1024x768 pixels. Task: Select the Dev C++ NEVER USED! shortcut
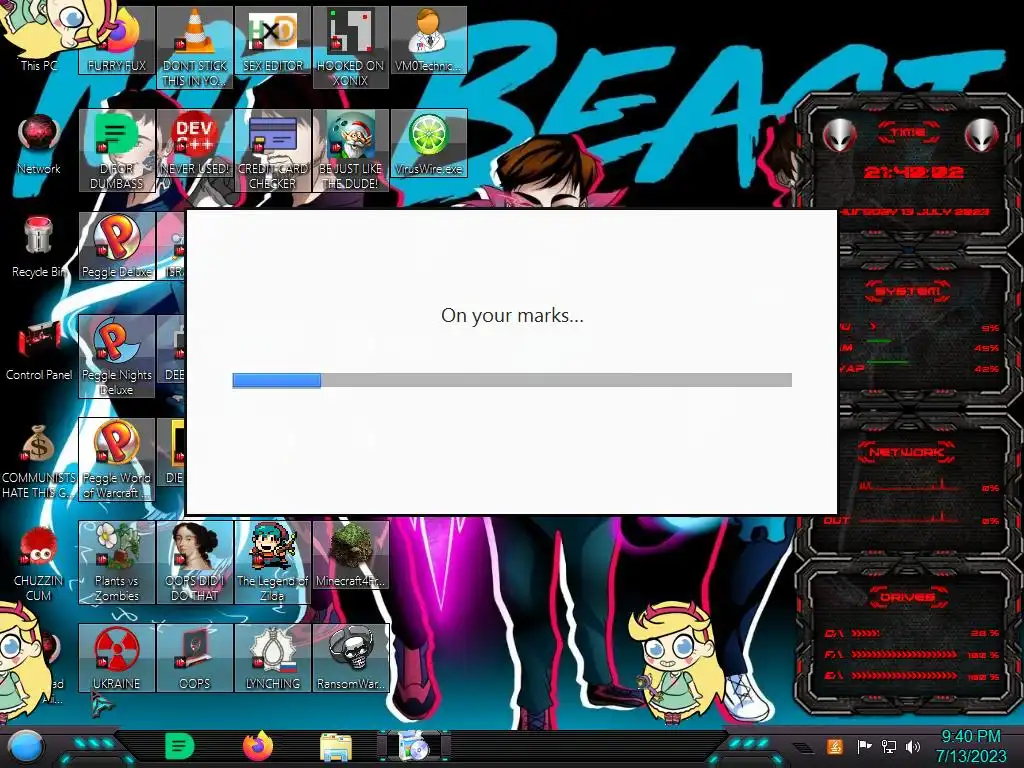tap(195, 143)
